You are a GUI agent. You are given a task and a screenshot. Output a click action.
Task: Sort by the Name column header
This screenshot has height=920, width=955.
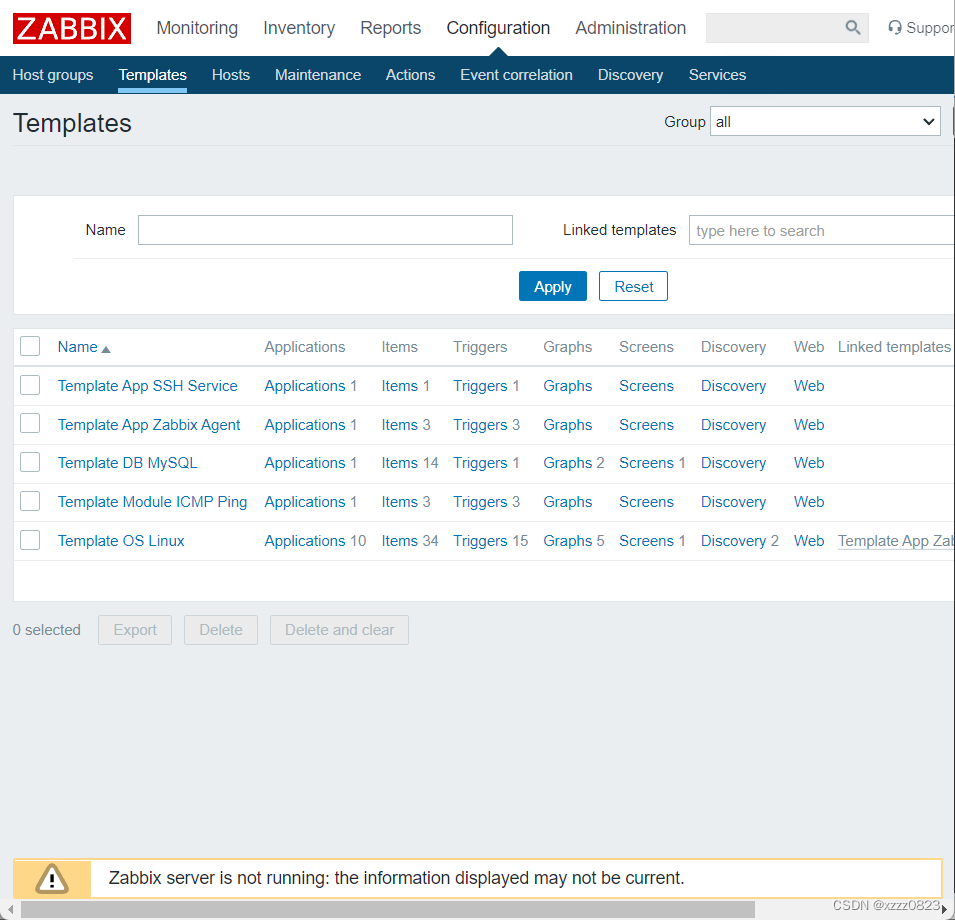pos(77,346)
